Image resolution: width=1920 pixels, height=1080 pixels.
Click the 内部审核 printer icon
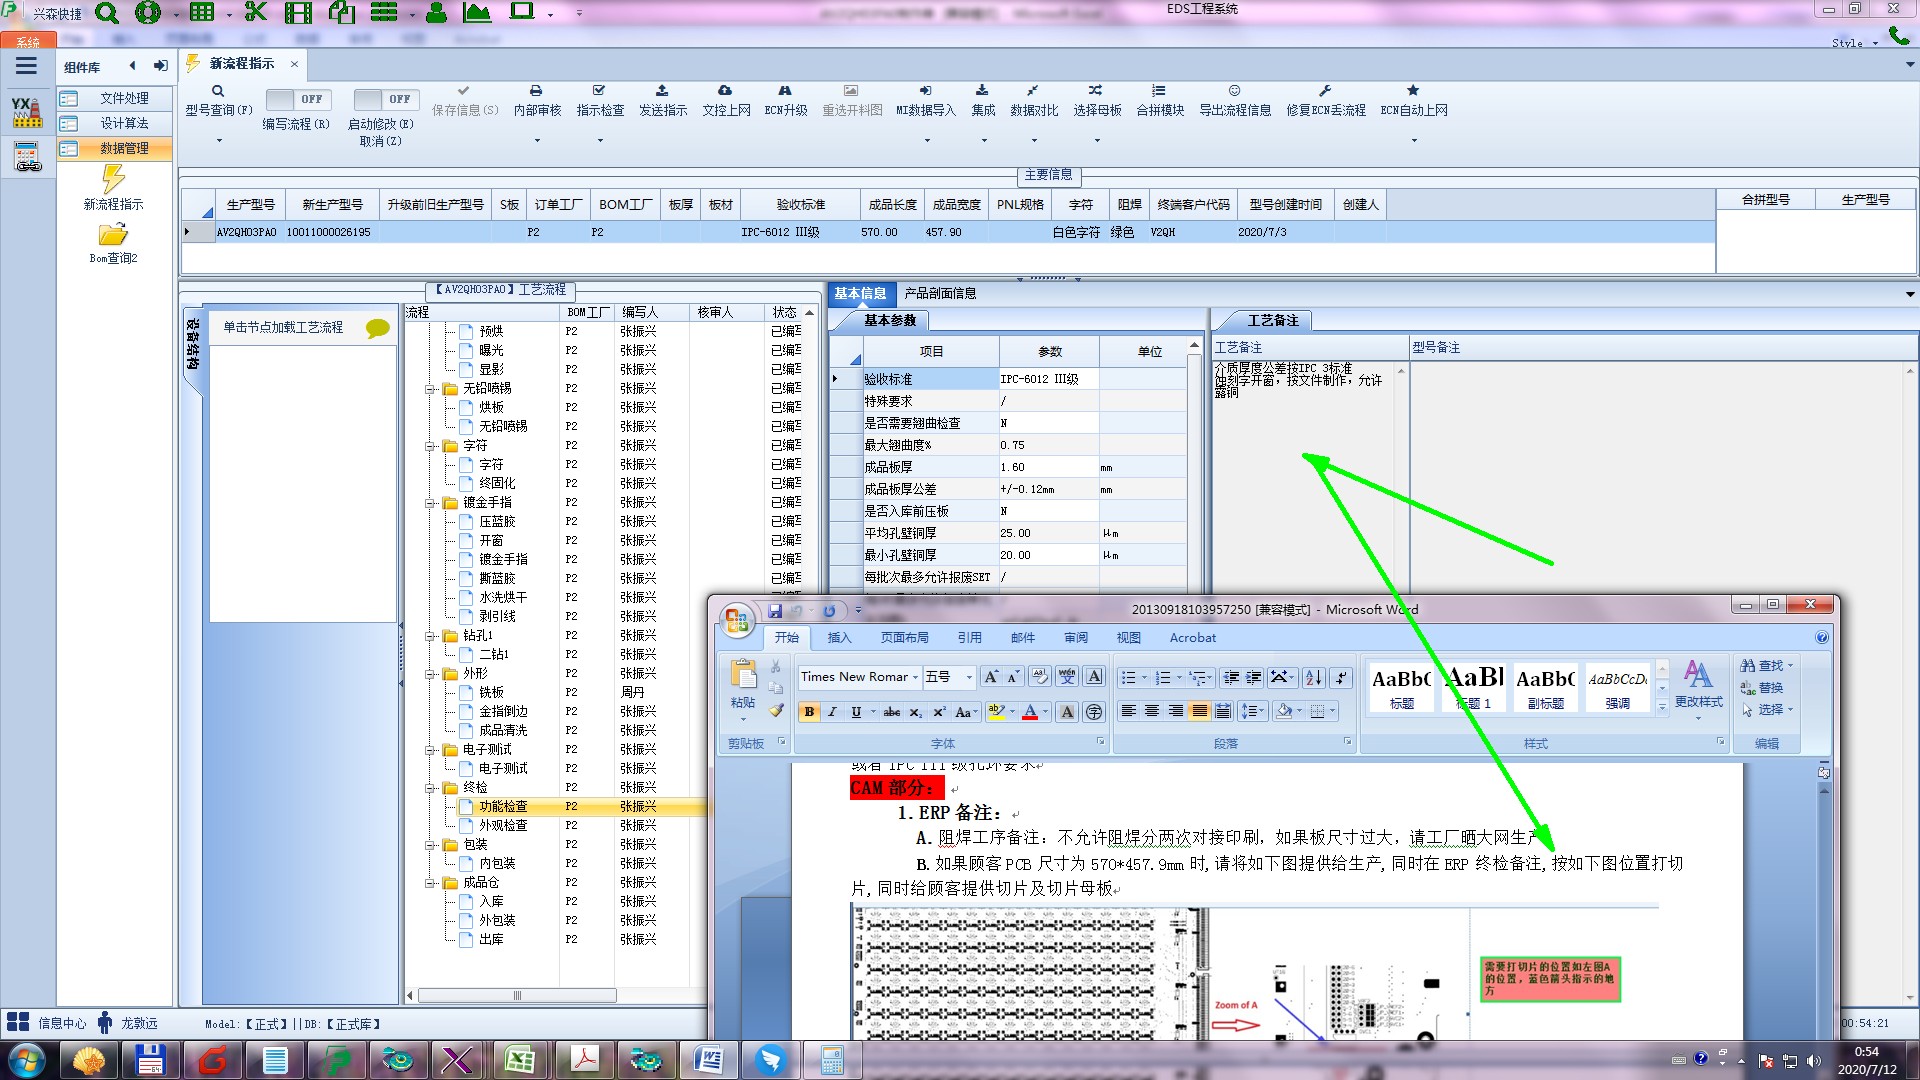pos(536,91)
